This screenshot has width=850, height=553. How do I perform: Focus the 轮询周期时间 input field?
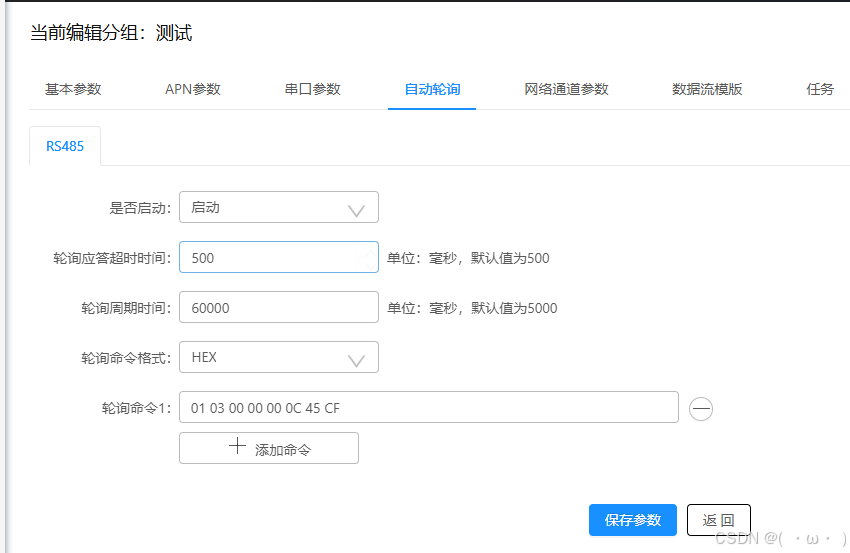pos(279,307)
